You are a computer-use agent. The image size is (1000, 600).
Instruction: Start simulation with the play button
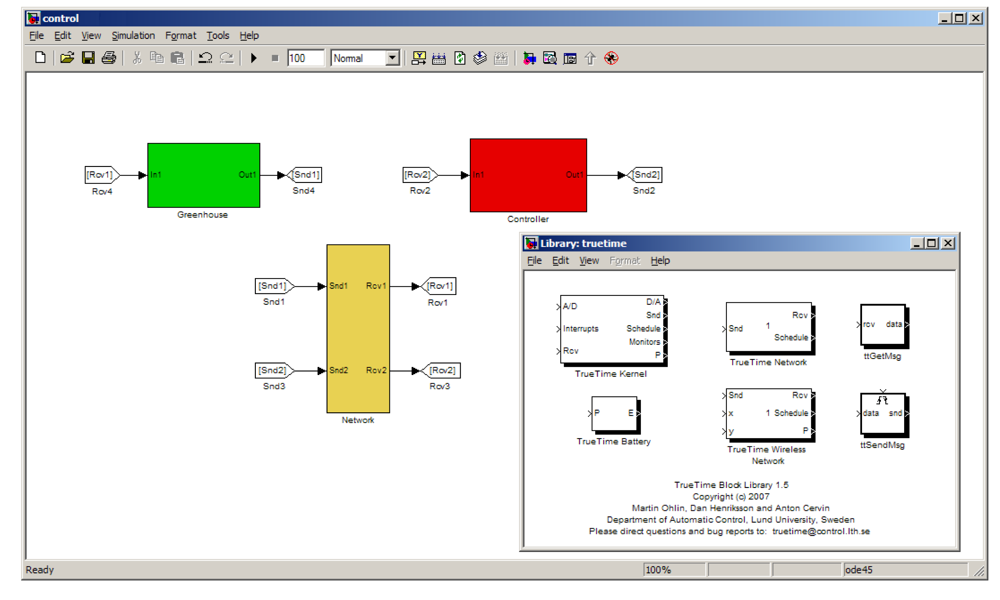[x=254, y=58]
